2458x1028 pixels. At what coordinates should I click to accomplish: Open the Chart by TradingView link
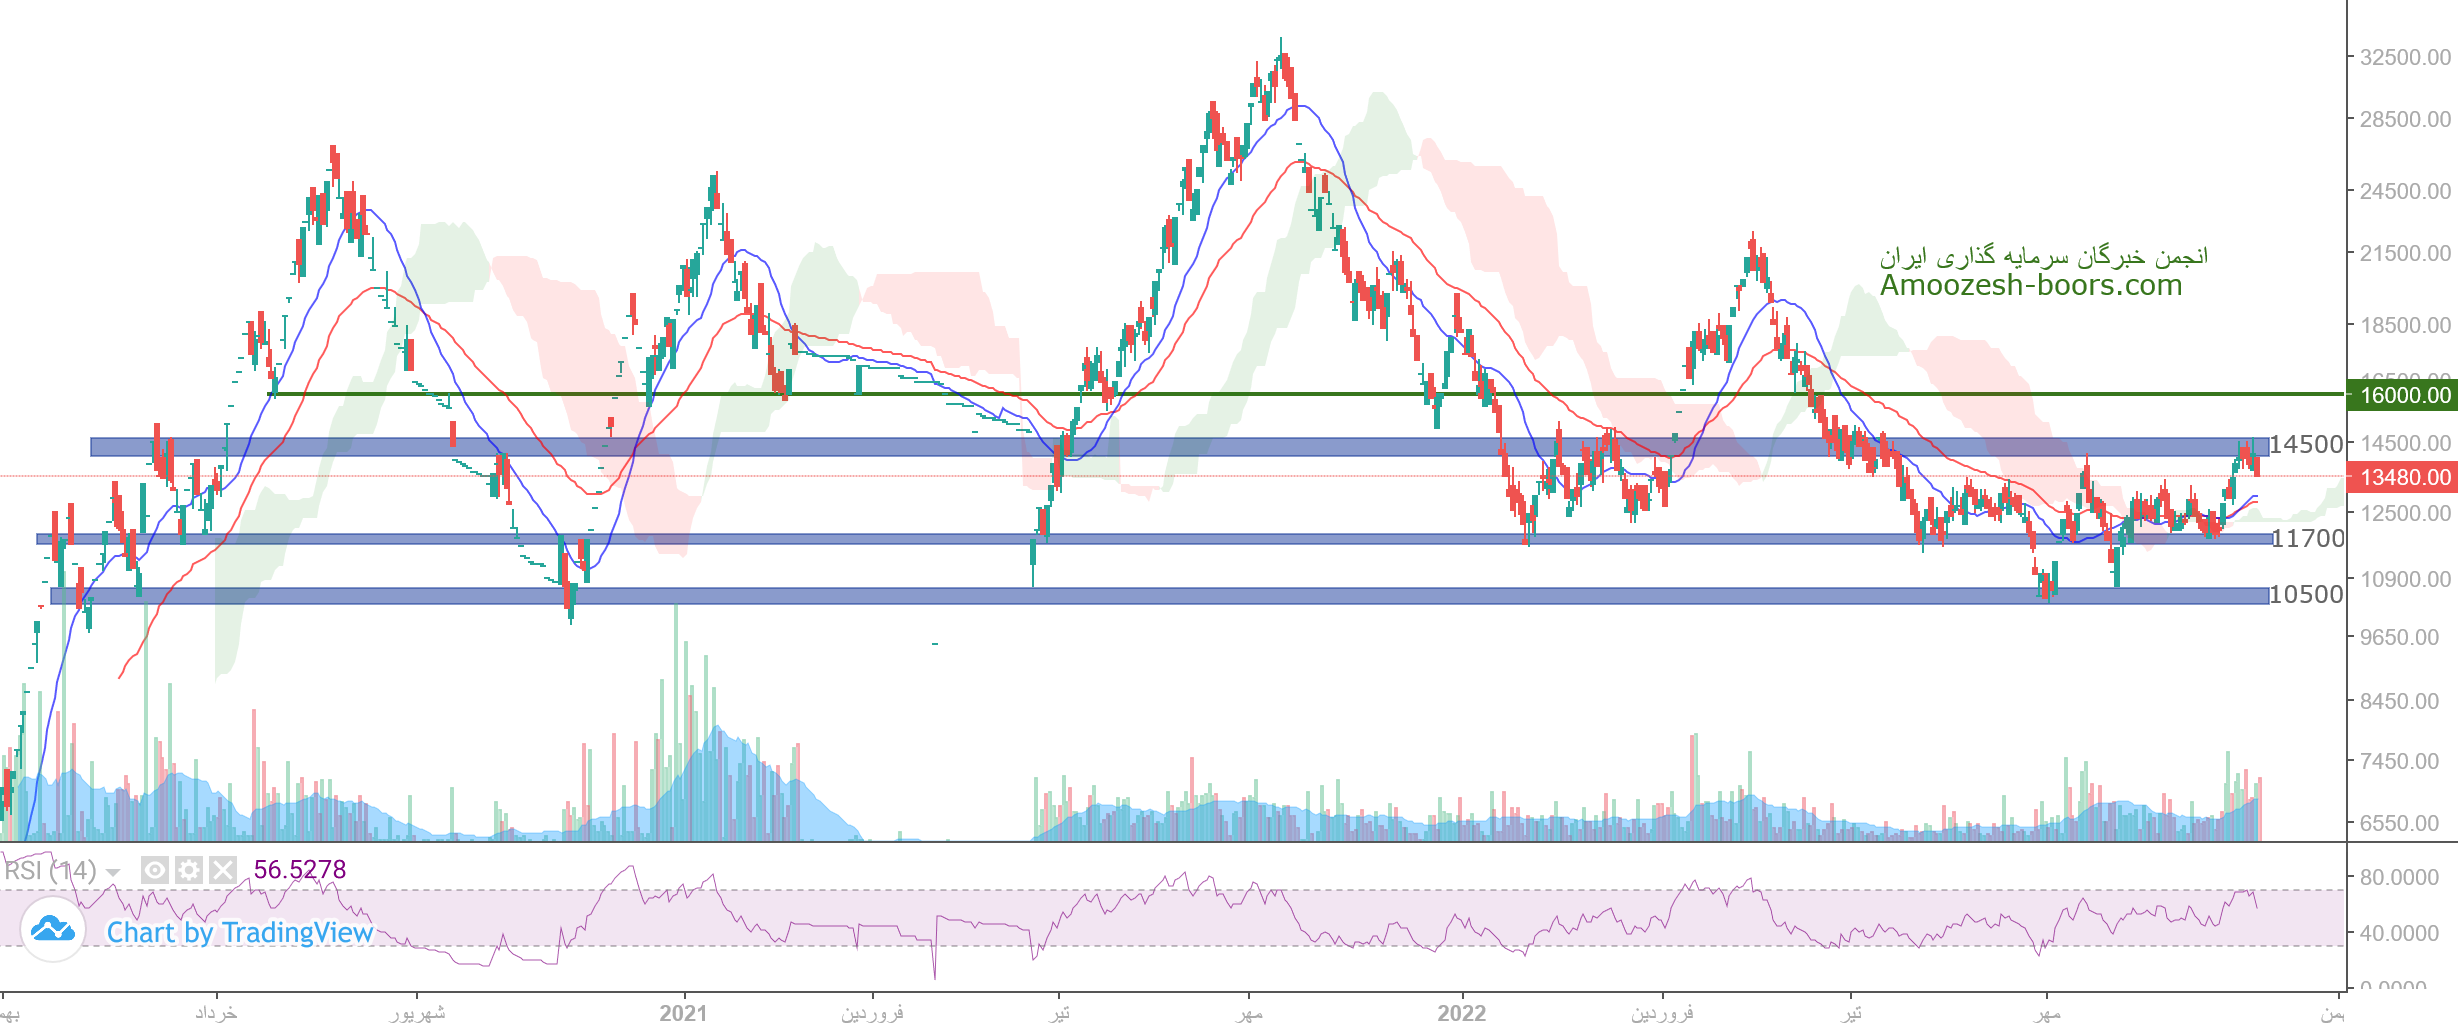240,932
